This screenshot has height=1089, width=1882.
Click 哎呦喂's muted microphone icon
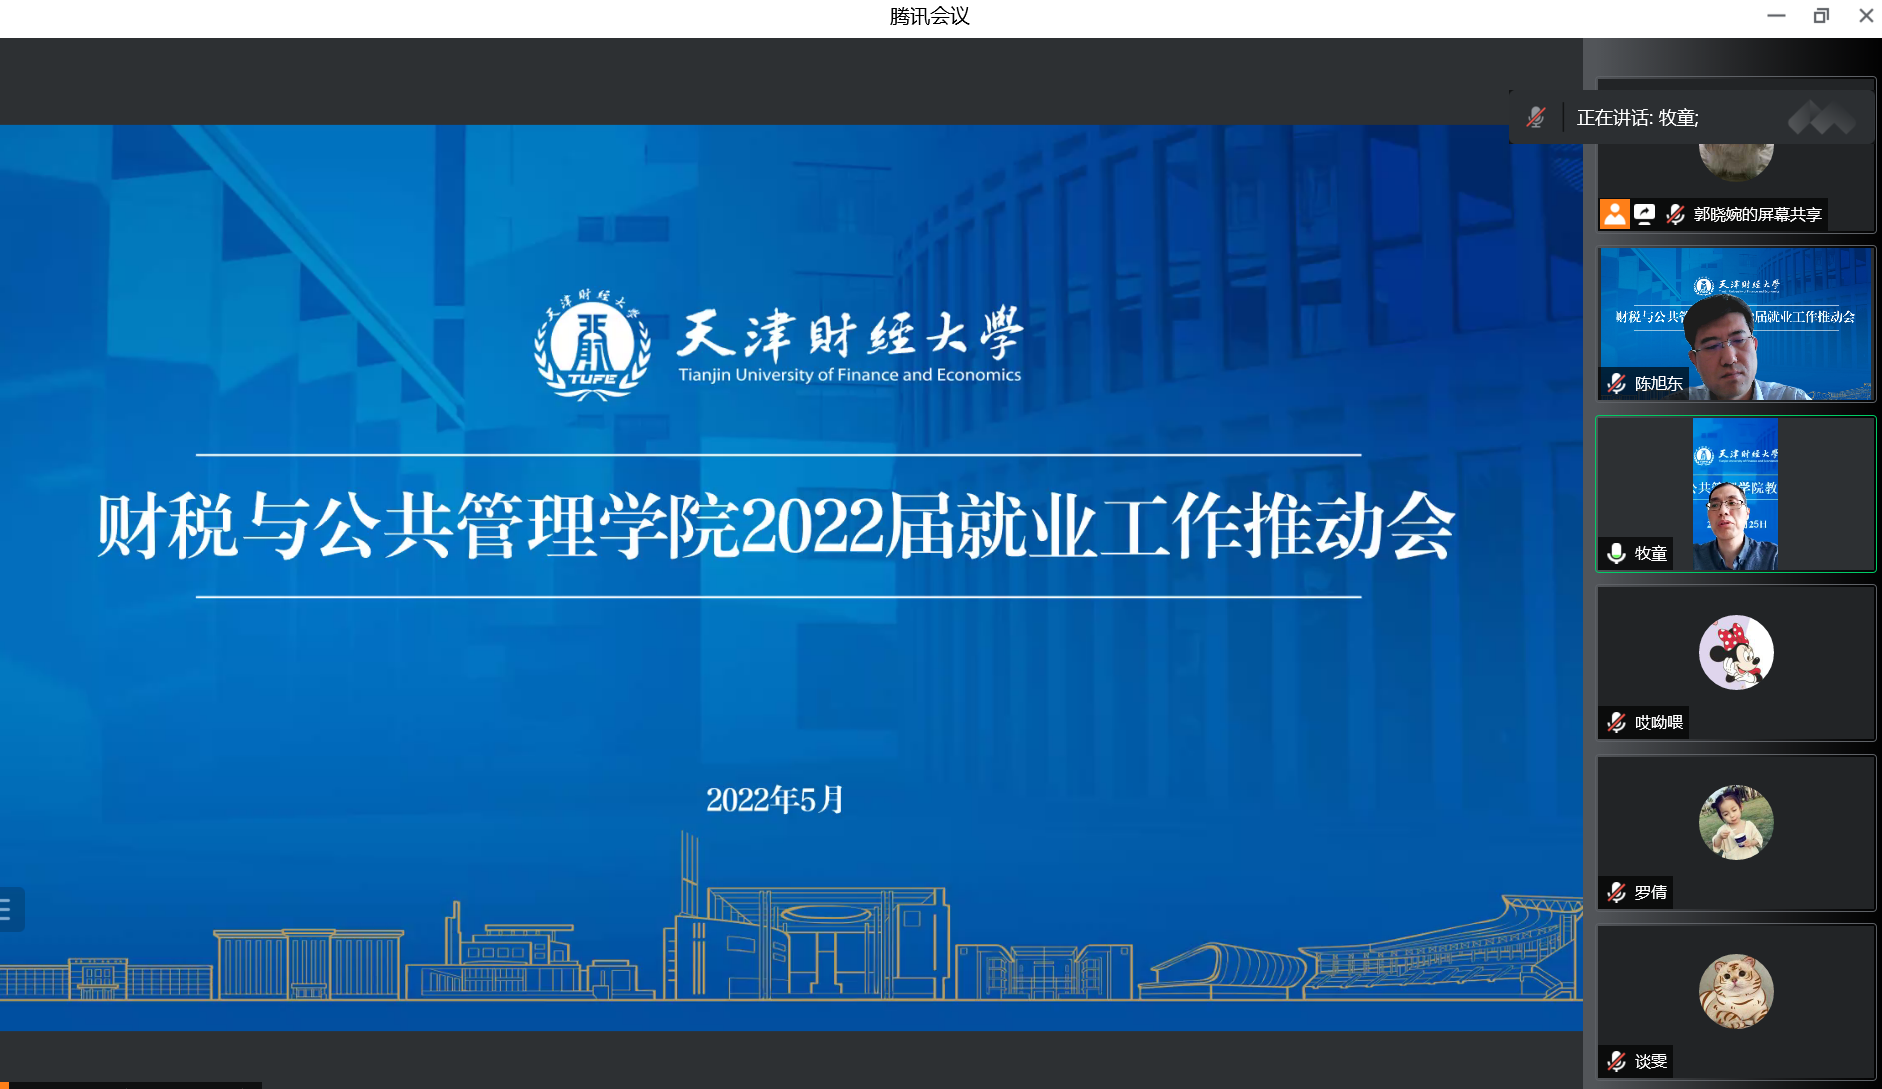1616,722
